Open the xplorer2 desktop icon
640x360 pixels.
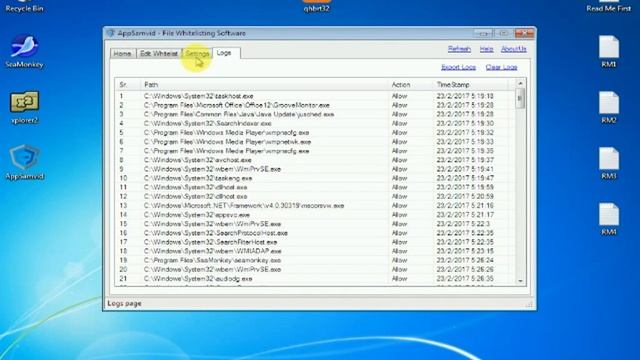24,107
